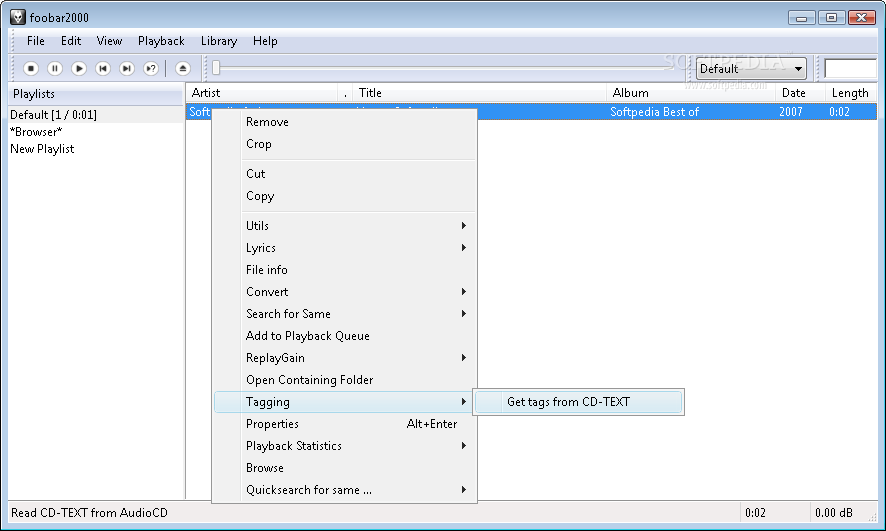Expand the Utils submenu

344,225
